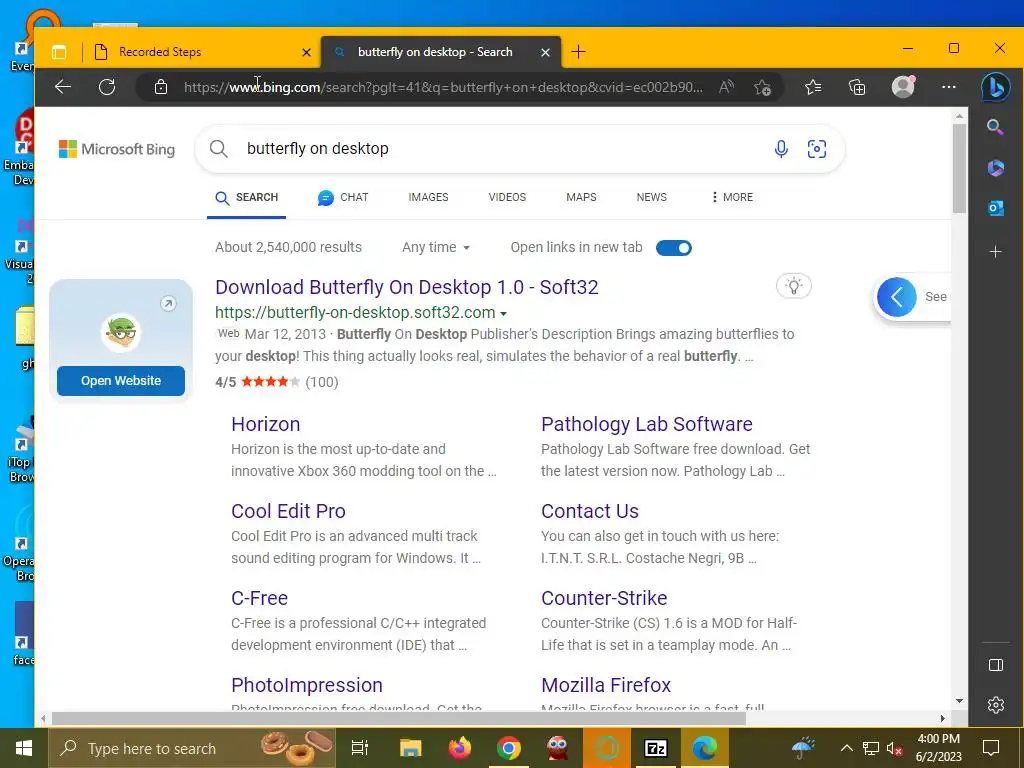1024x768 pixels.
Task: Start voice search microphone
Action: tap(780, 149)
